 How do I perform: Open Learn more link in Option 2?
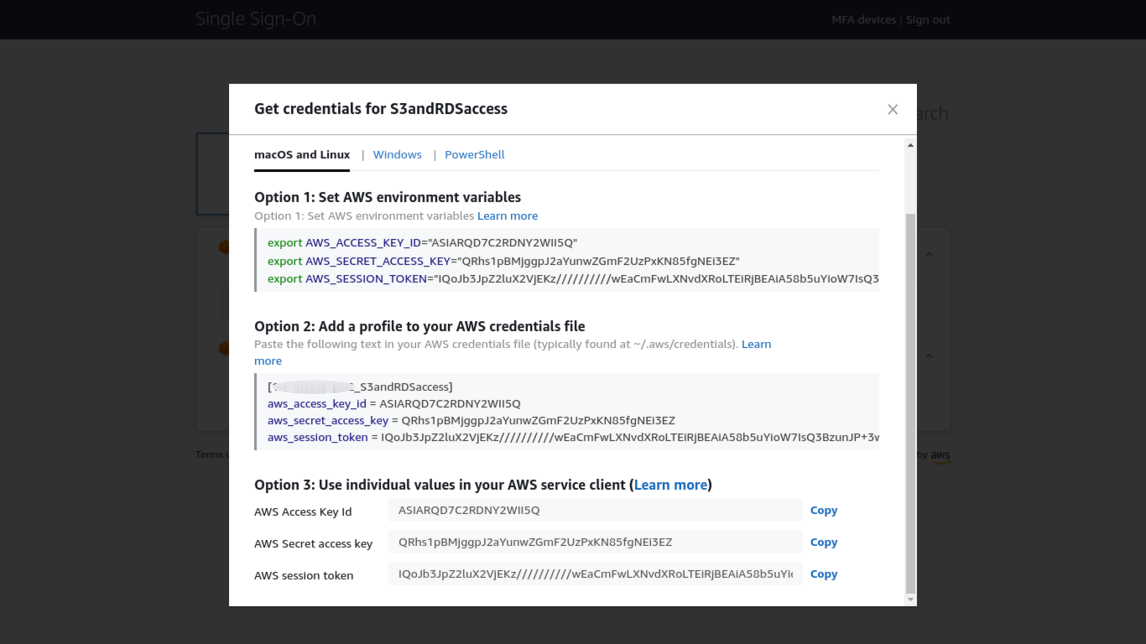click(x=755, y=344)
